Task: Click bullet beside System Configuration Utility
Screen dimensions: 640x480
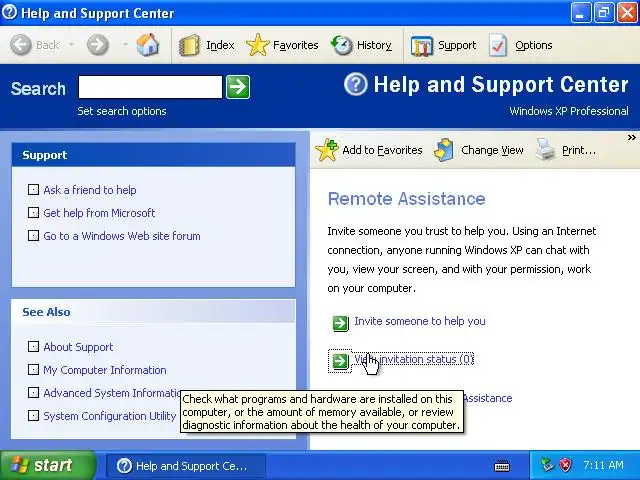Action: 33,416
